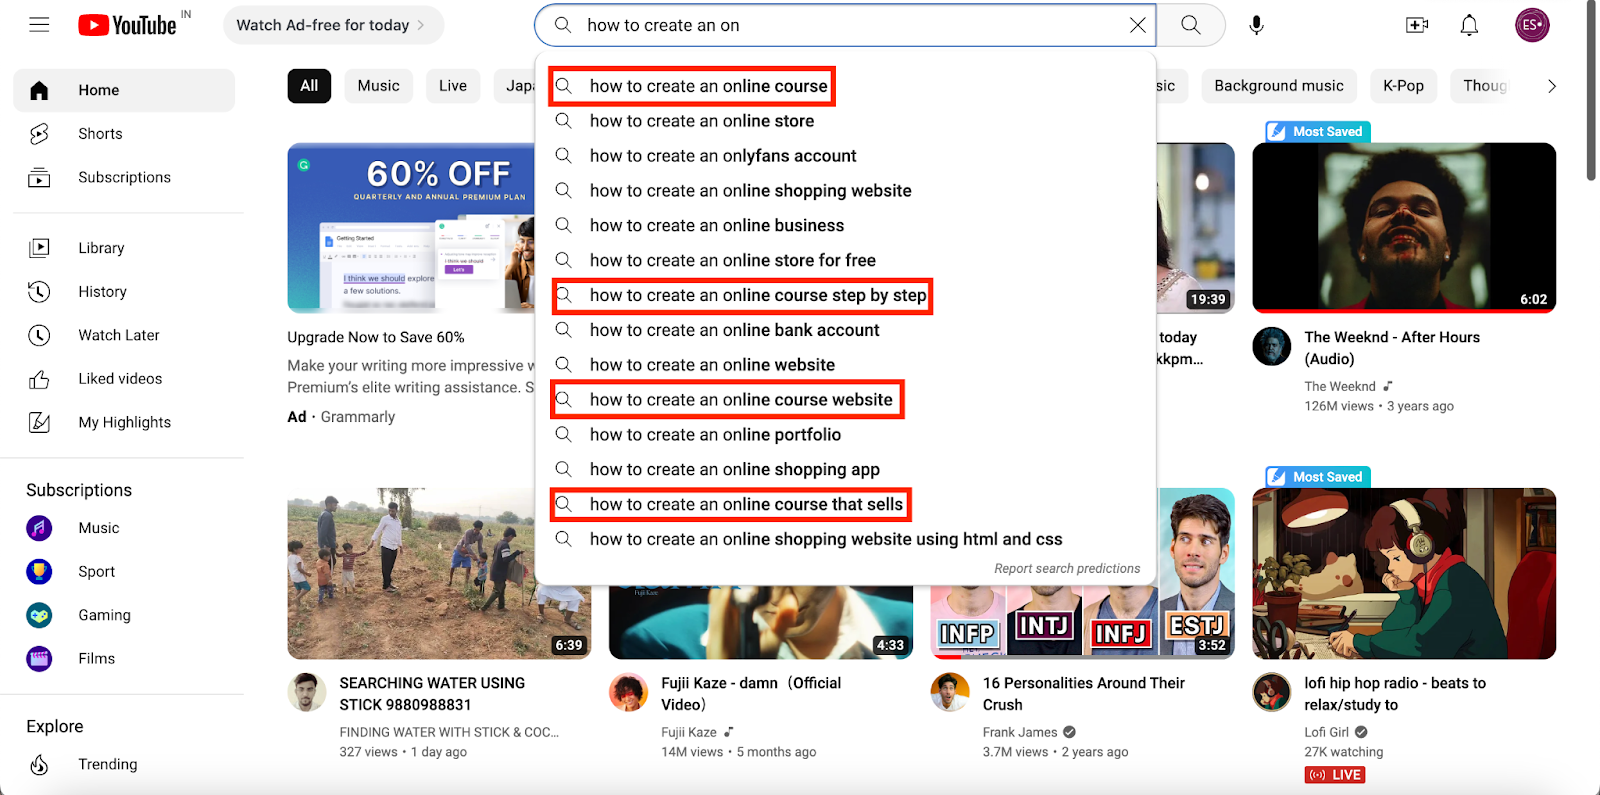1600x795 pixels.
Task: Open Lofi Girl channel avatar
Action: (1272, 692)
